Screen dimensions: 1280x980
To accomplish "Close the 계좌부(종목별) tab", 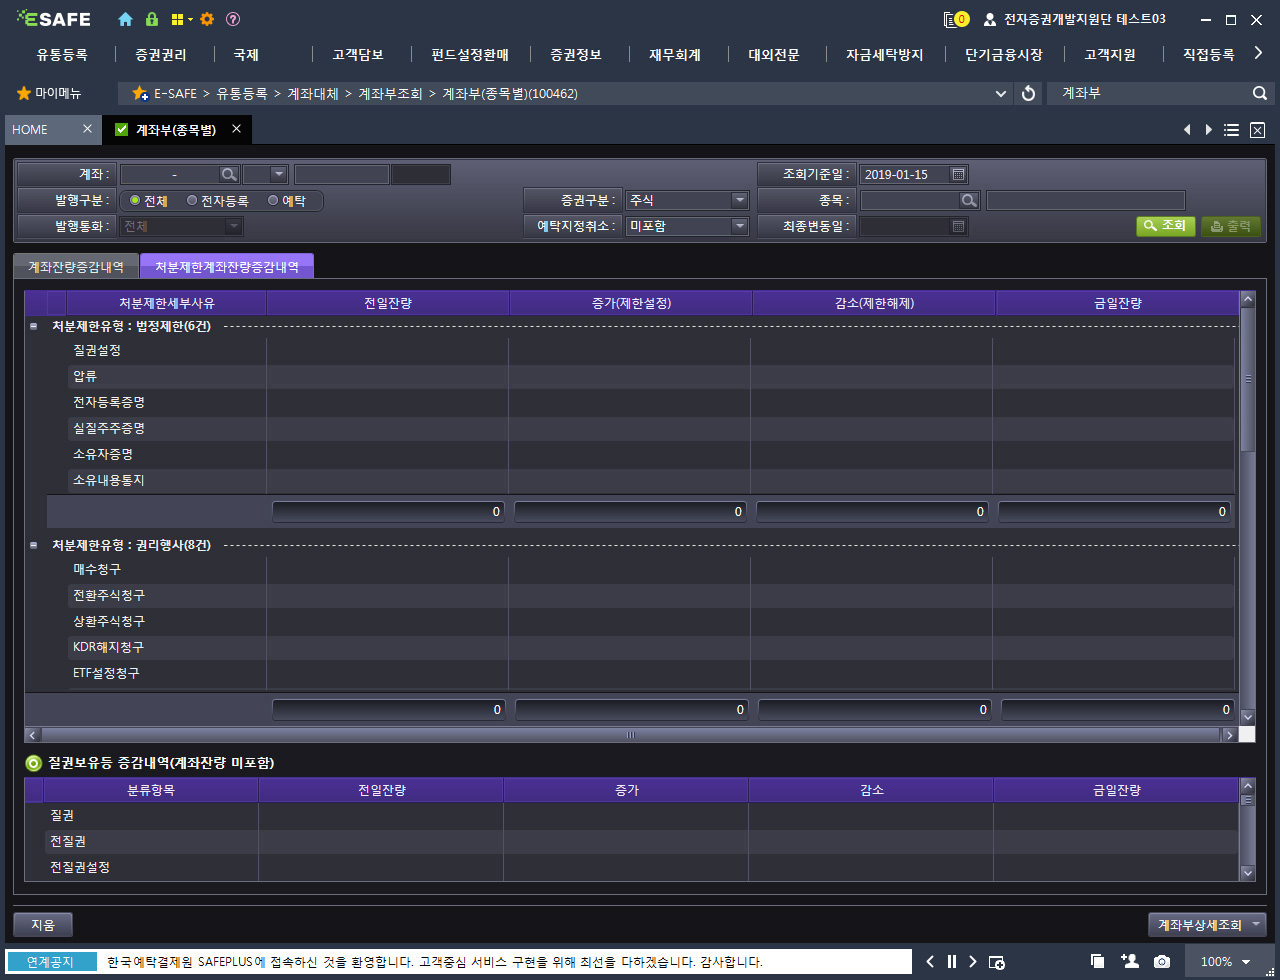I will (x=237, y=129).
